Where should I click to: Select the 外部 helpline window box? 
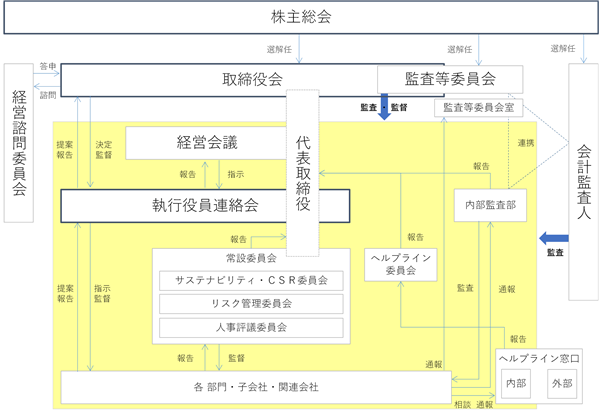[562, 383]
